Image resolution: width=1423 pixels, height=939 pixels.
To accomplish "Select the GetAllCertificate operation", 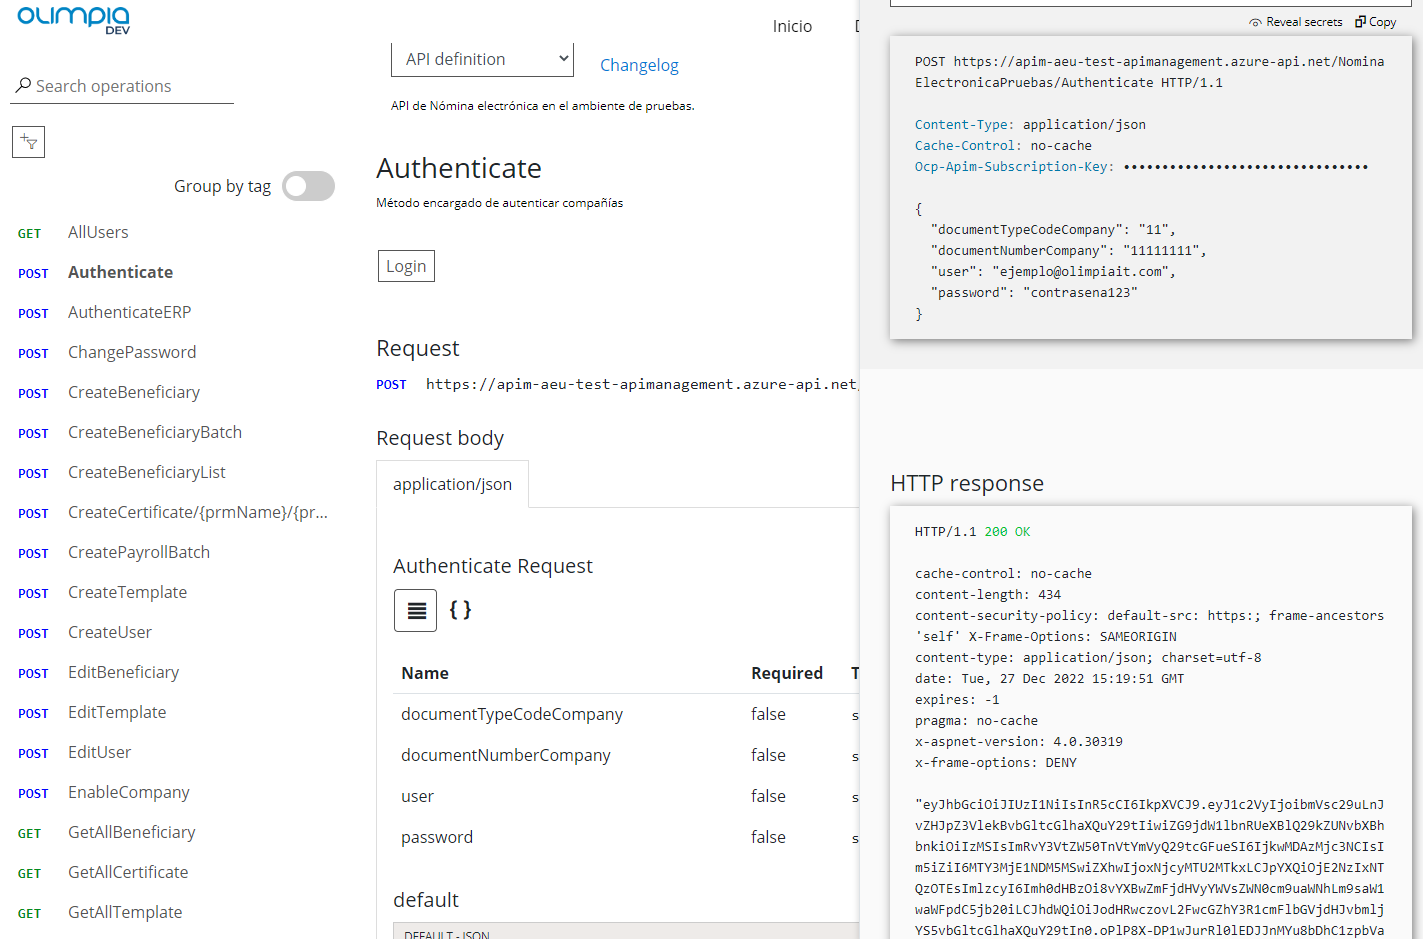I will tap(128, 872).
